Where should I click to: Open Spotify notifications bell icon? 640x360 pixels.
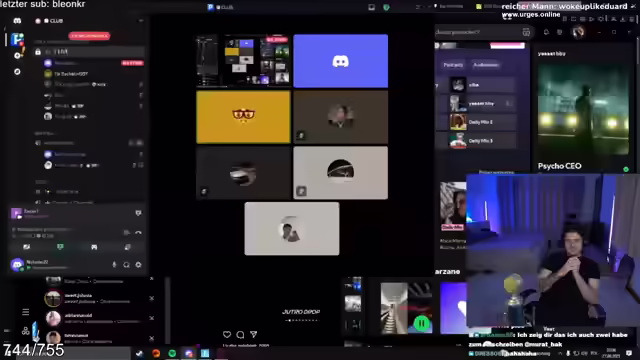[x=546, y=32]
